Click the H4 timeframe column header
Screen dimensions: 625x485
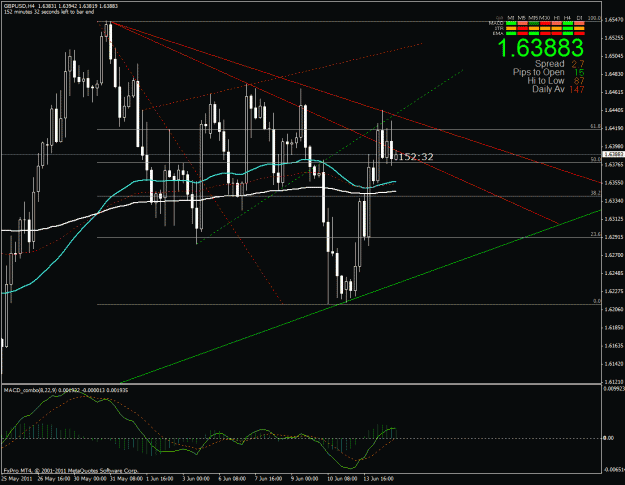567,18
